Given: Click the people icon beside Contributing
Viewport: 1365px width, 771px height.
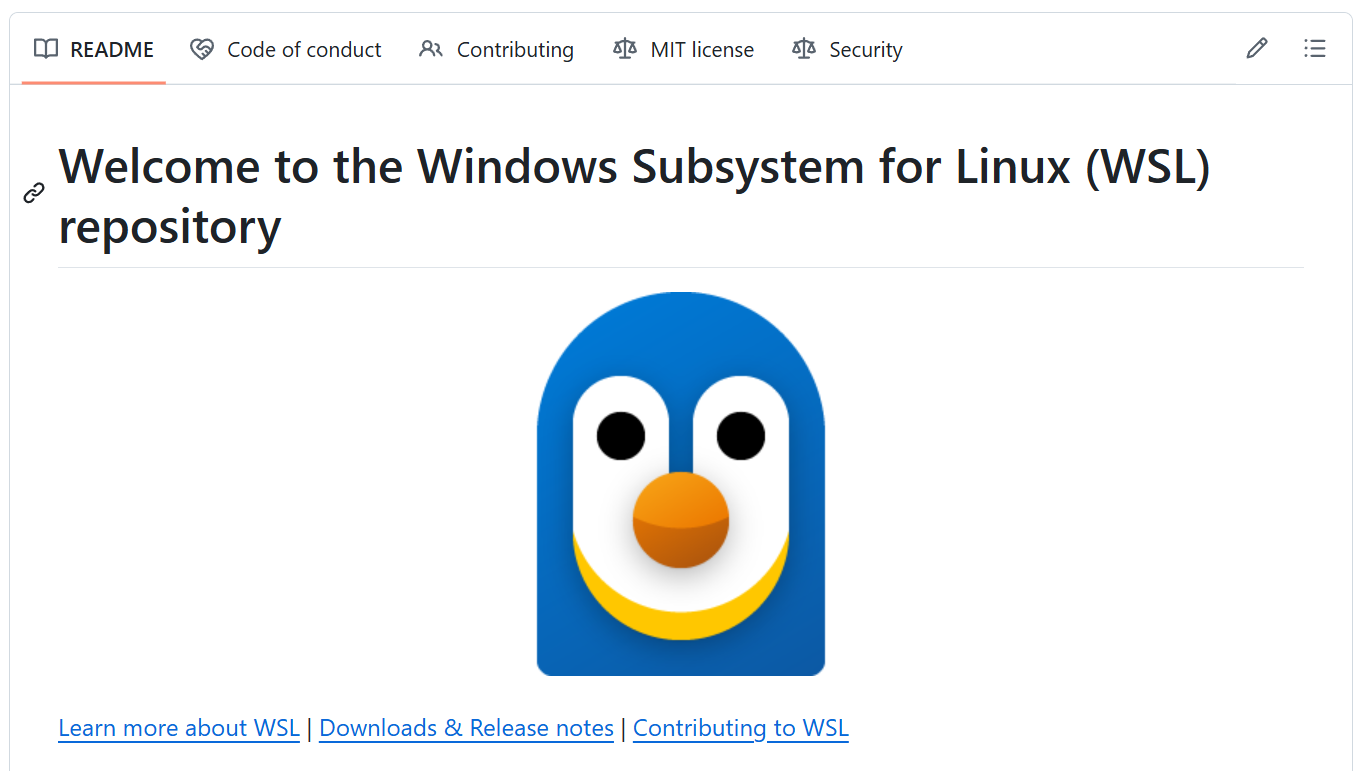Looking at the screenshot, I should tap(431, 49).
